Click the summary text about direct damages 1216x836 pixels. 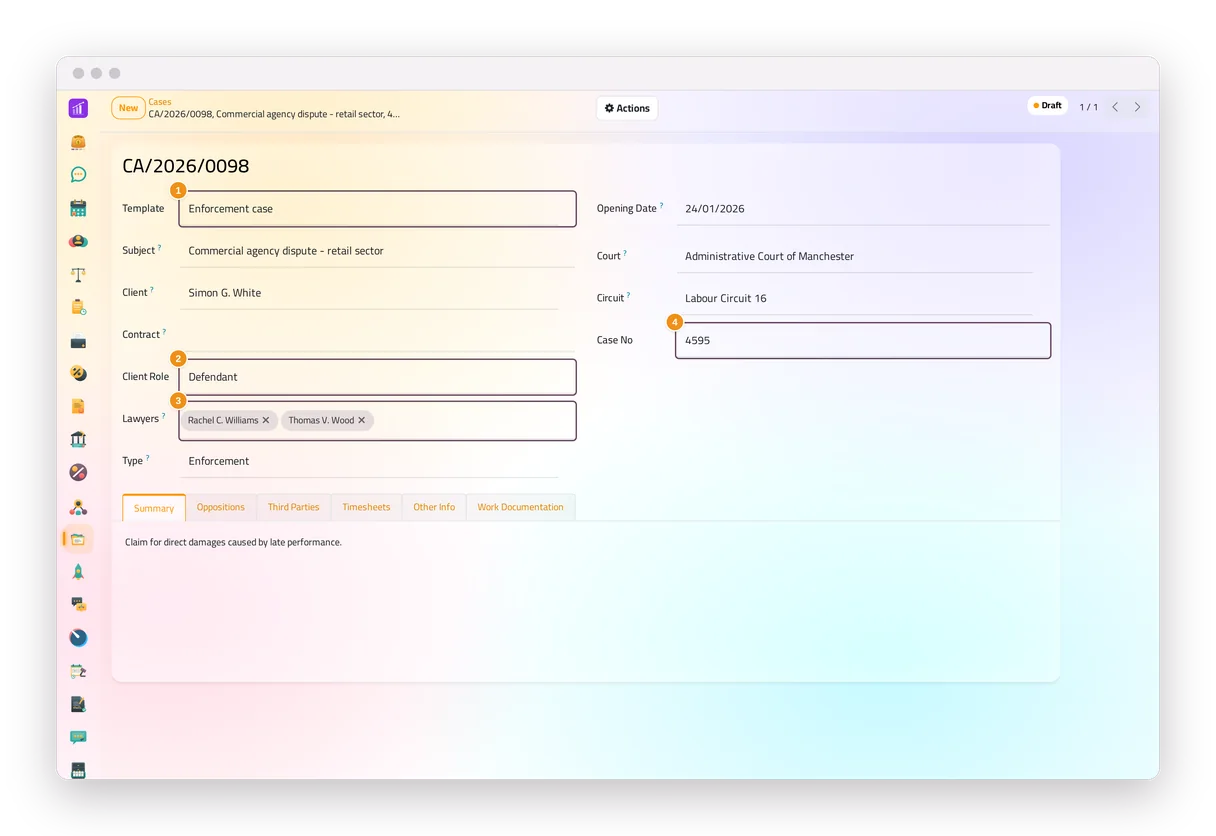[233, 542]
